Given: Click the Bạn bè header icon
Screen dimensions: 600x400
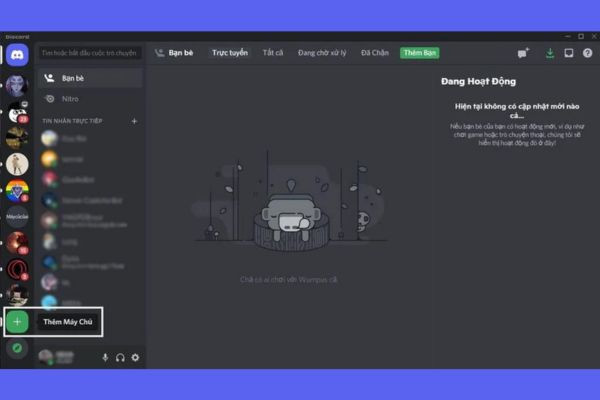Looking at the screenshot, I should pos(159,53).
